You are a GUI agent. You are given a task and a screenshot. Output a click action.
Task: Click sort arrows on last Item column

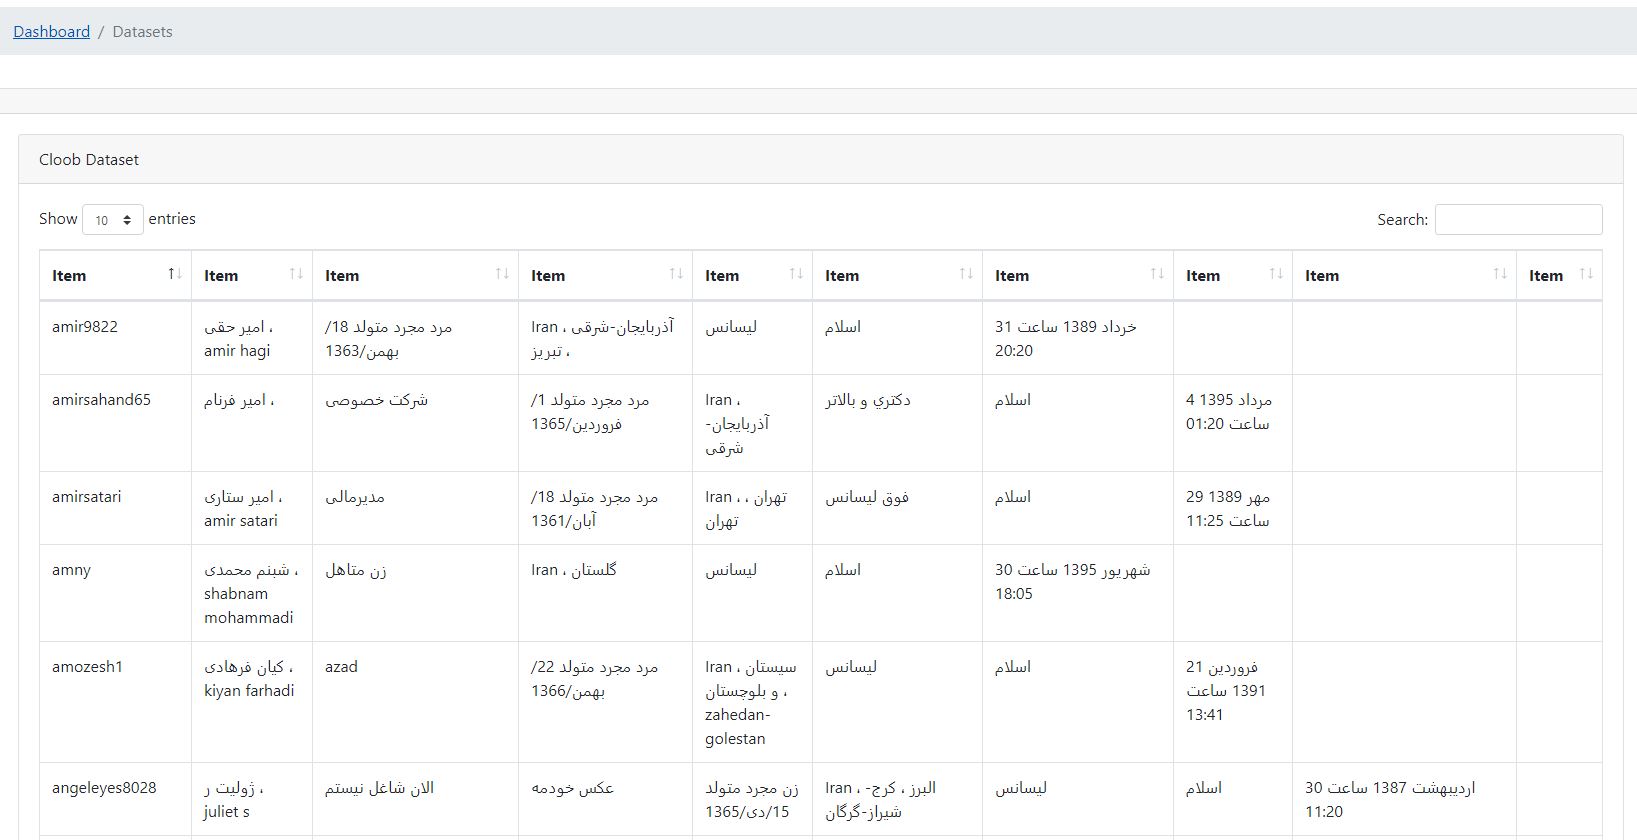pyautogui.click(x=1586, y=274)
